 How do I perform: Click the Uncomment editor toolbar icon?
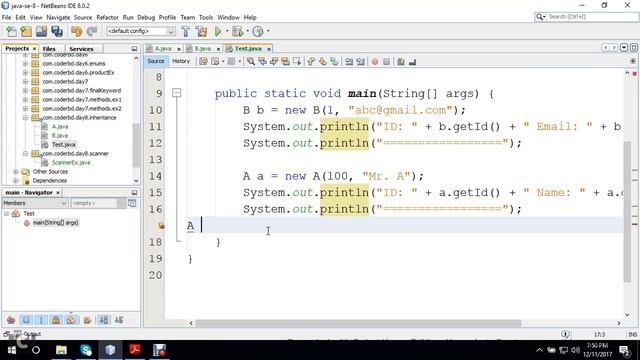click(x=412, y=62)
